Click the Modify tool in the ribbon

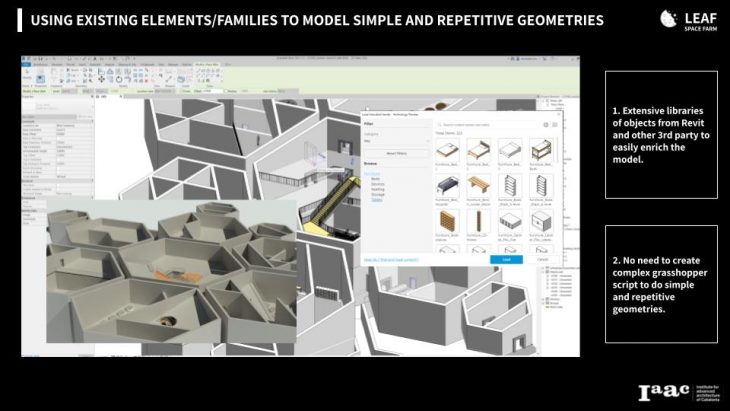(27, 77)
